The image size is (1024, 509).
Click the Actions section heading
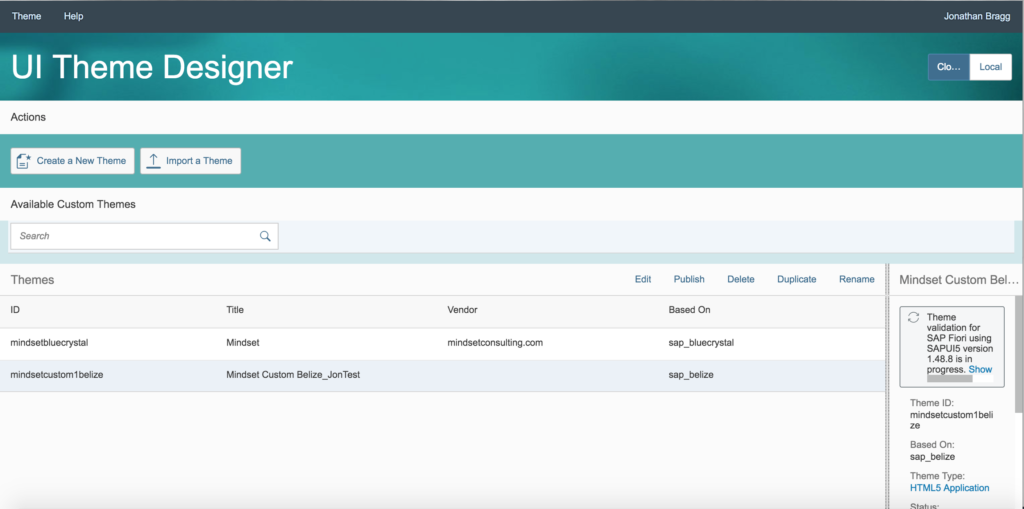coord(28,118)
